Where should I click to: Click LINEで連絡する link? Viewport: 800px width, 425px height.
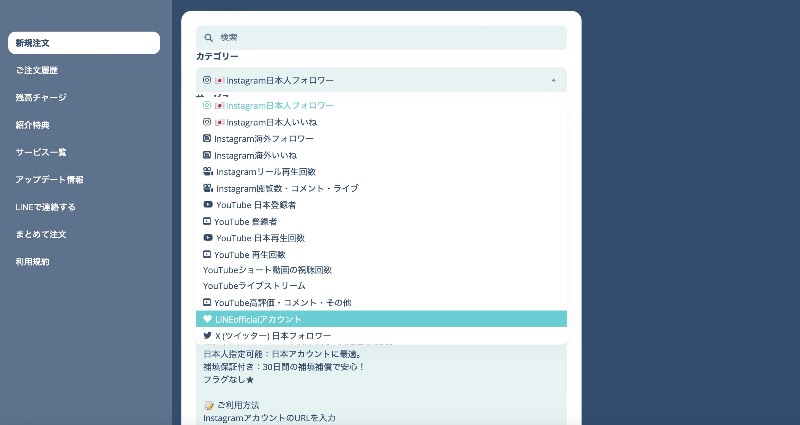[x=45, y=207]
